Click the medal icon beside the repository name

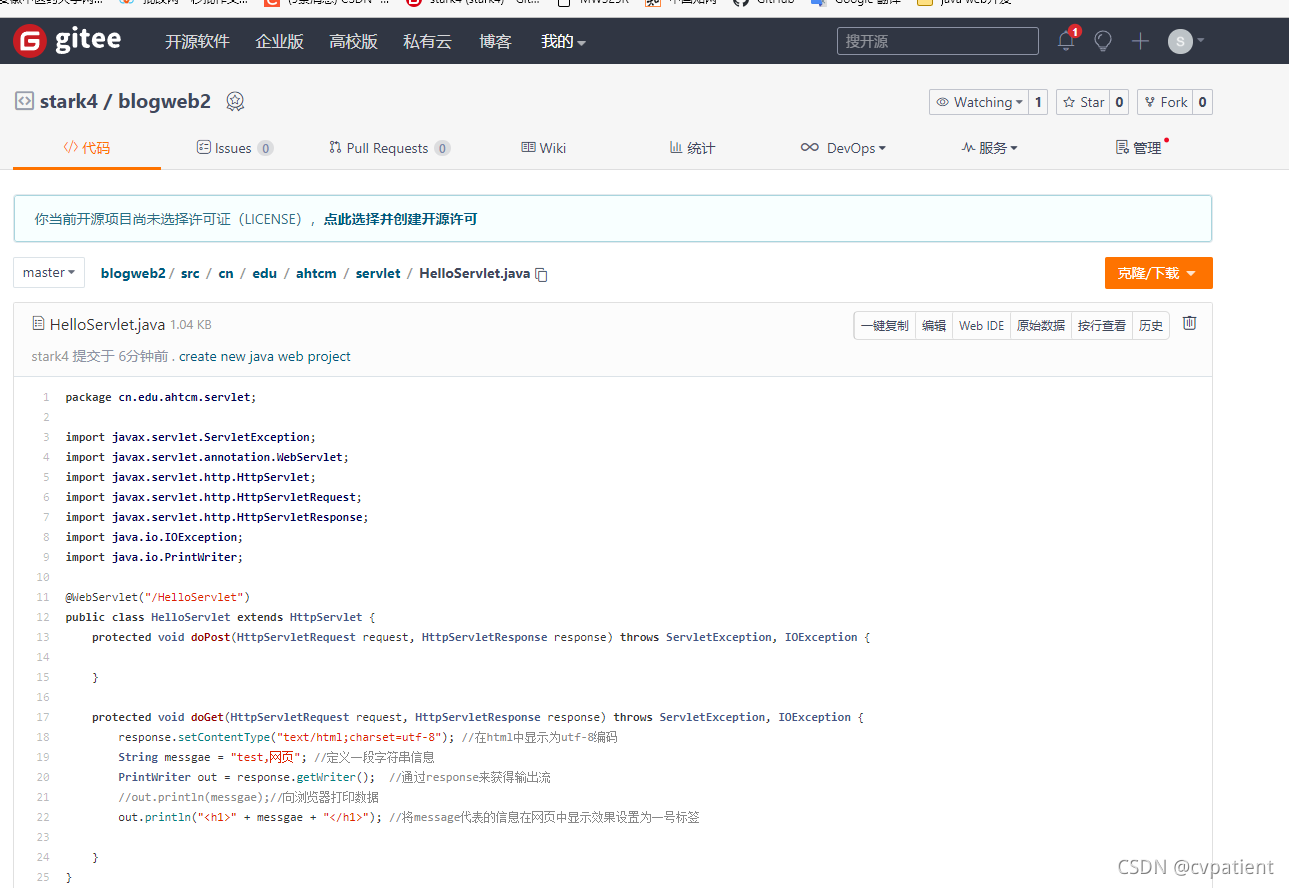[234, 100]
